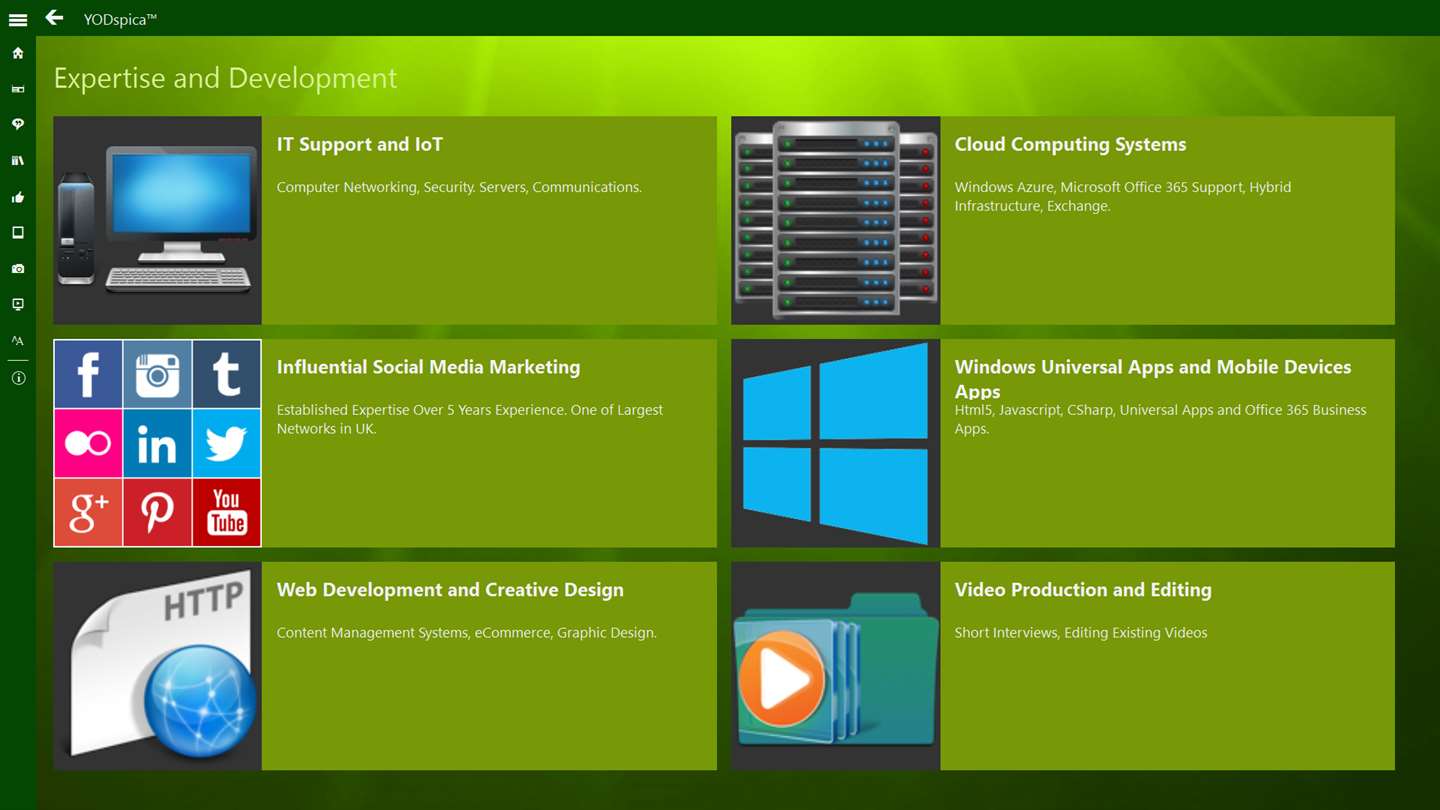The width and height of the screenshot is (1440, 810).
Task: Open Windows Universal Apps and Mobile Devices heading
Action: [1153, 378]
